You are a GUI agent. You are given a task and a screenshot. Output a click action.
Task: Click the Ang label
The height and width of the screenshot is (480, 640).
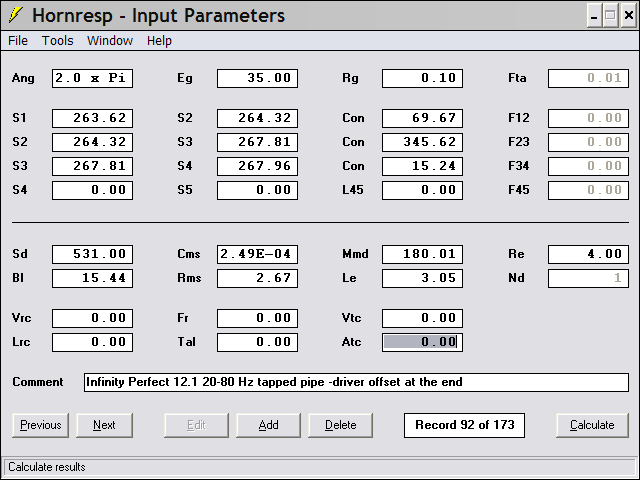pyautogui.click(x=23, y=78)
